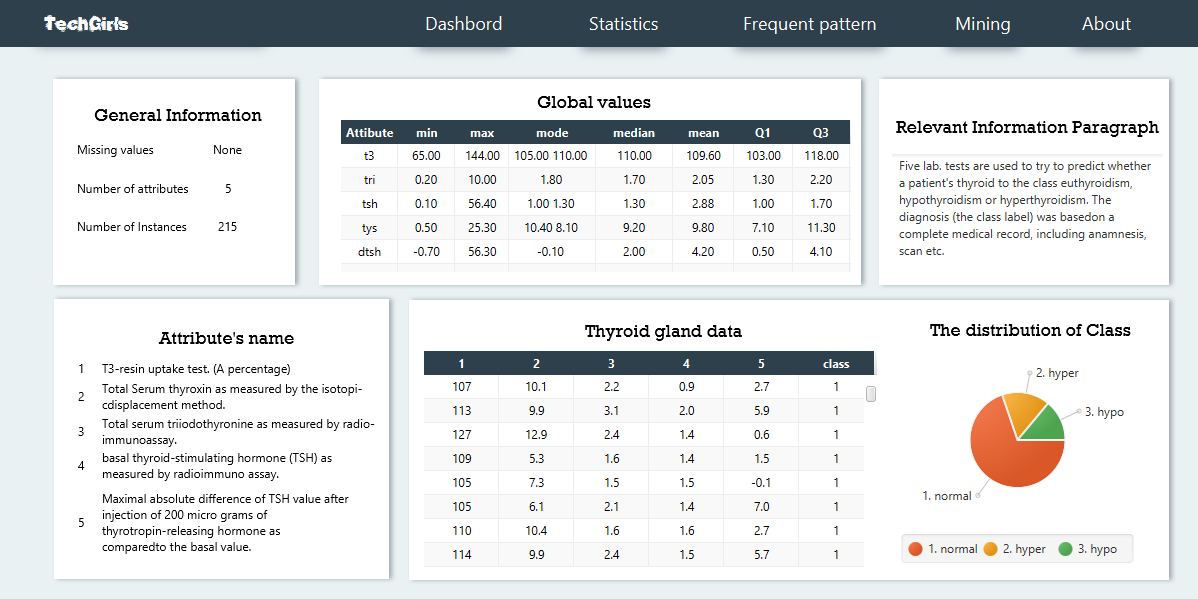Click the dtsh row label
Screen dimensions: 1198x599
click(369, 252)
